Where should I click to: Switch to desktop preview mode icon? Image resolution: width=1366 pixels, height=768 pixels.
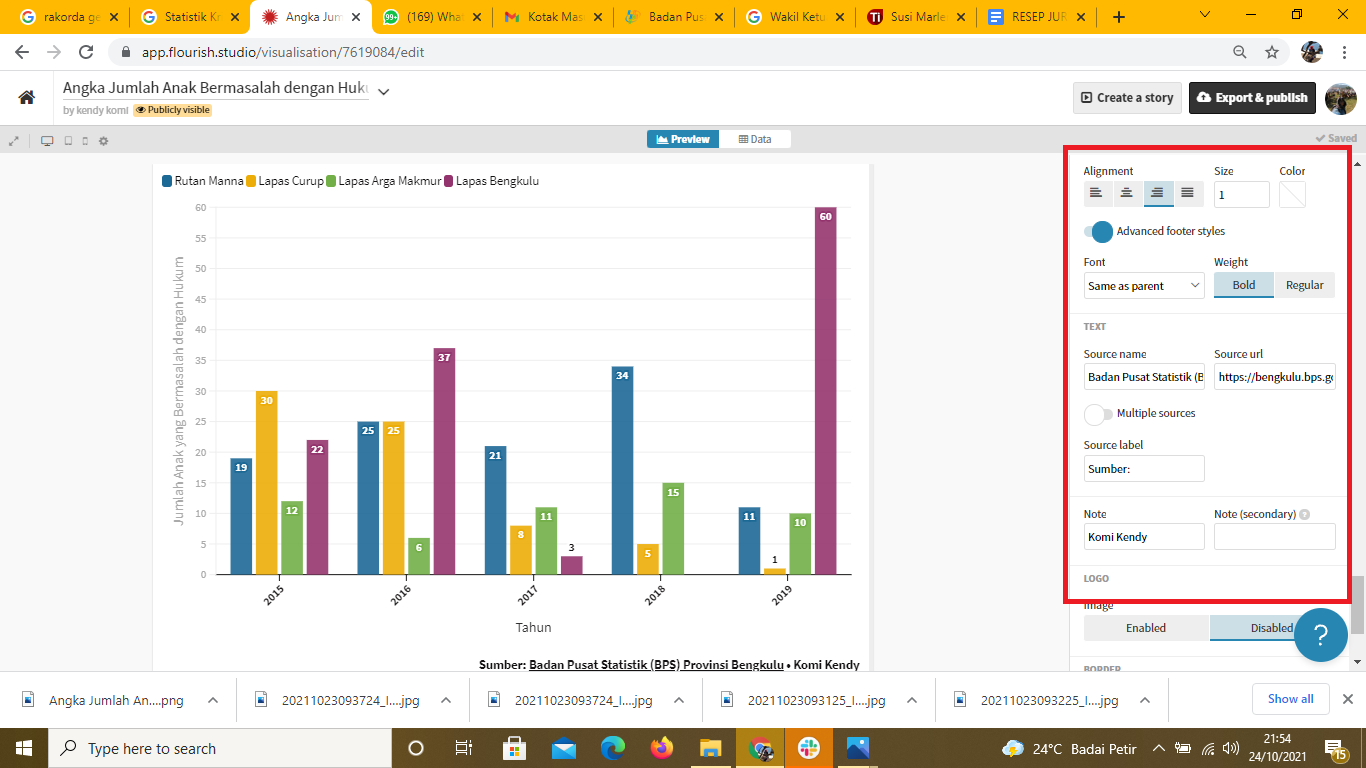[x=47, y=141]
